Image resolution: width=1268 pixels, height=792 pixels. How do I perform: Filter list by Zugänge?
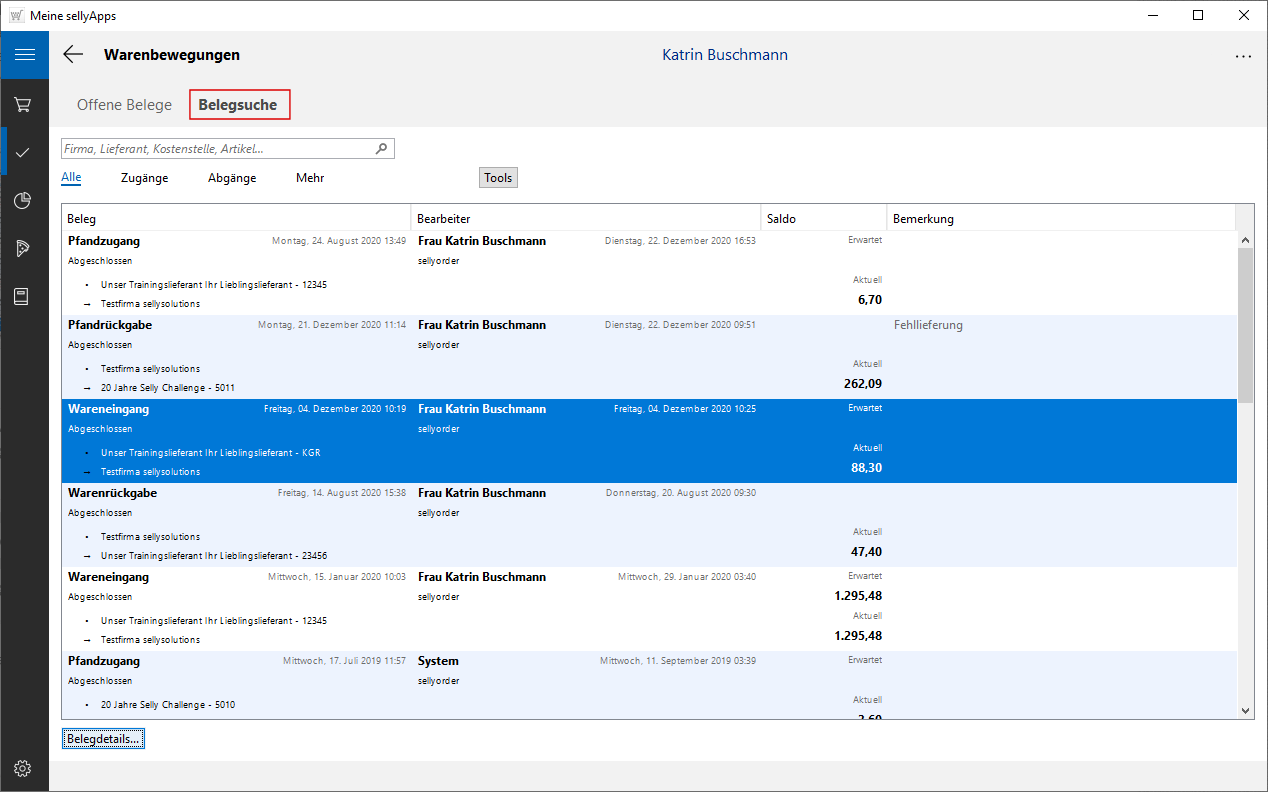[x=144, y=178]
